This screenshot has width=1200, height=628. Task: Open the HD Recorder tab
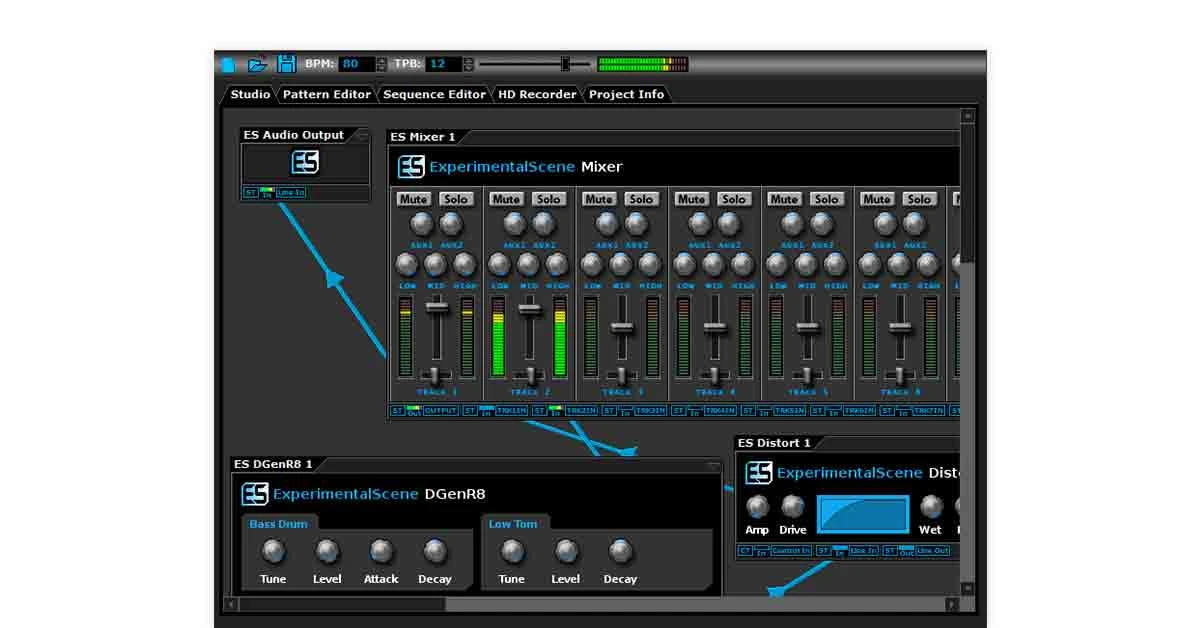pyautogui.click(x=536, y=94)
